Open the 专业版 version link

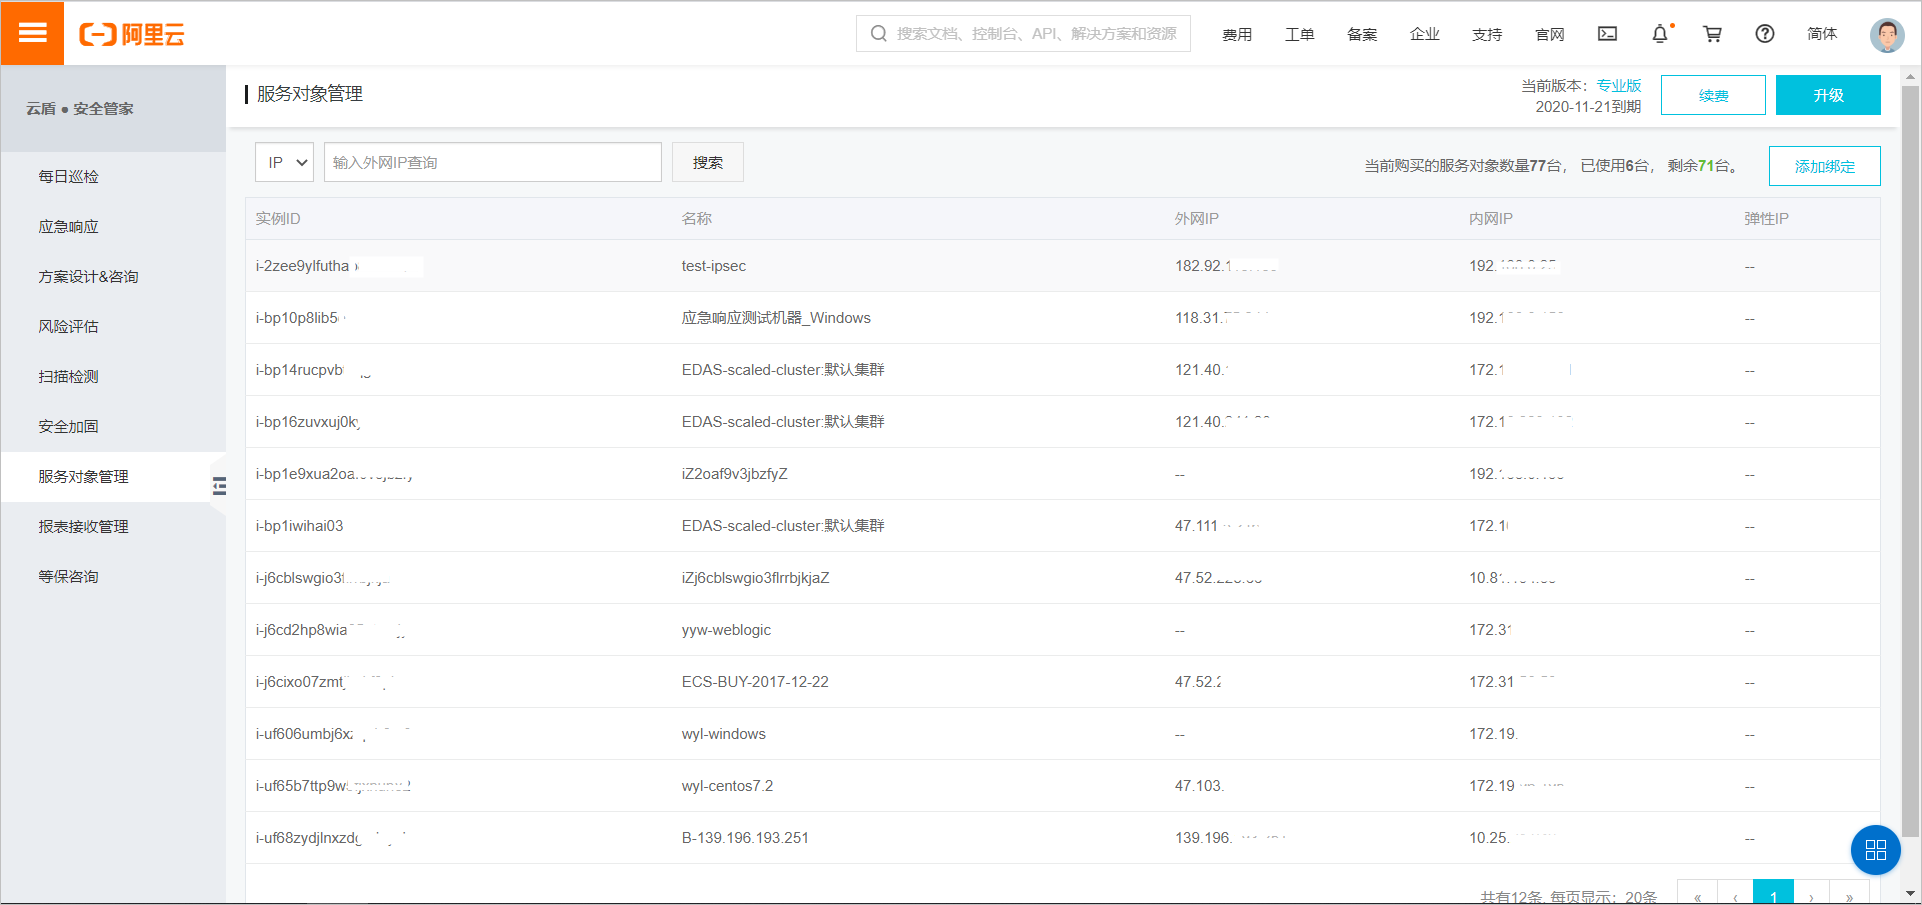[1619, 85]
